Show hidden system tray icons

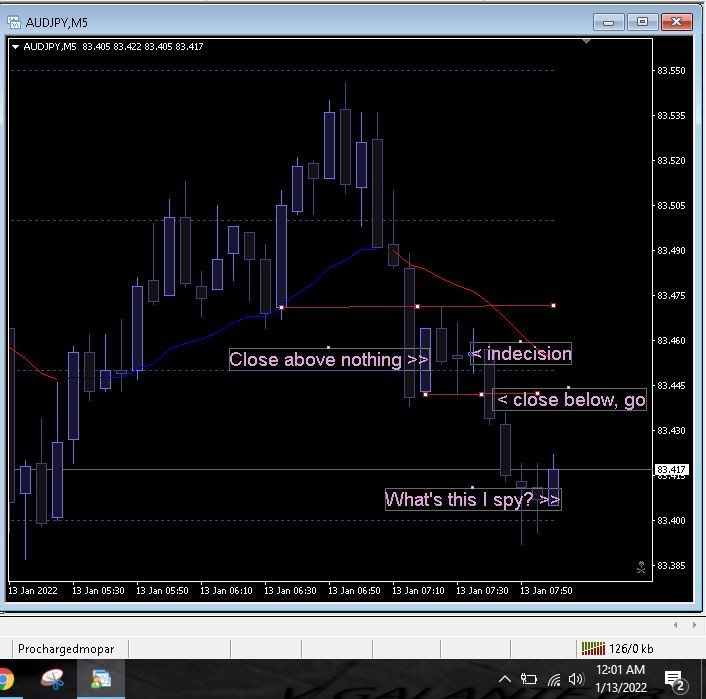tap(505, 679)
